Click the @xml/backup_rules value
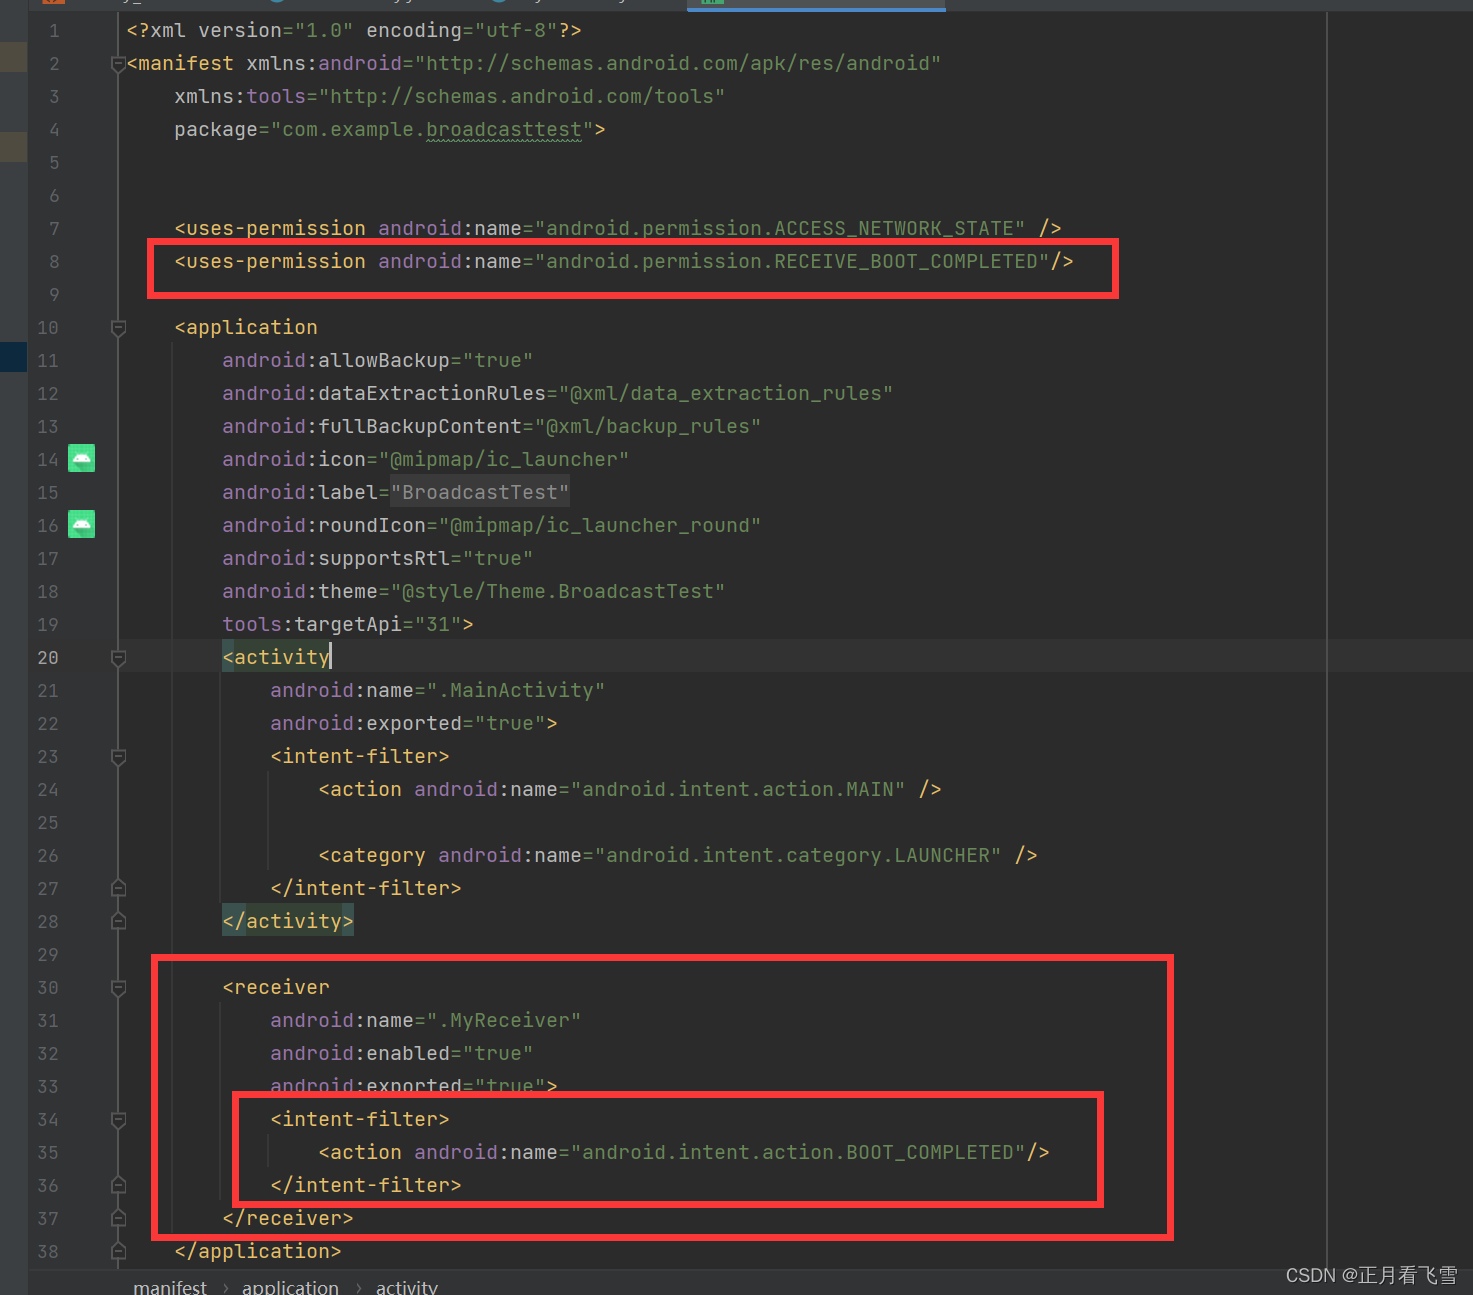1473x1295 pixels. pos(648,427)
